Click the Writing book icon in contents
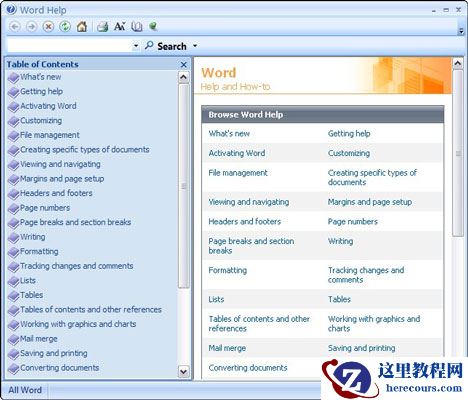Screen dimensions: 468x400 (x=14, y=237)
